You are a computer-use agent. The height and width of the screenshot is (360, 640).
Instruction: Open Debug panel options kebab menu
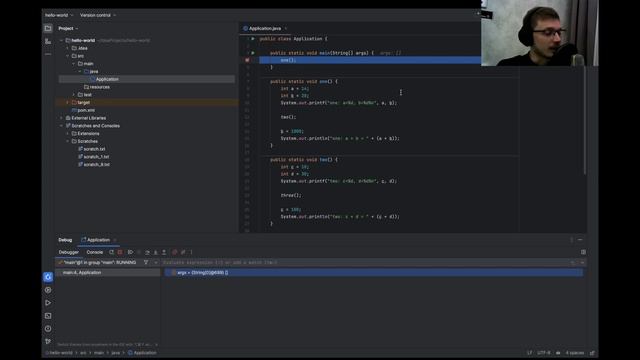pos(571,240)
